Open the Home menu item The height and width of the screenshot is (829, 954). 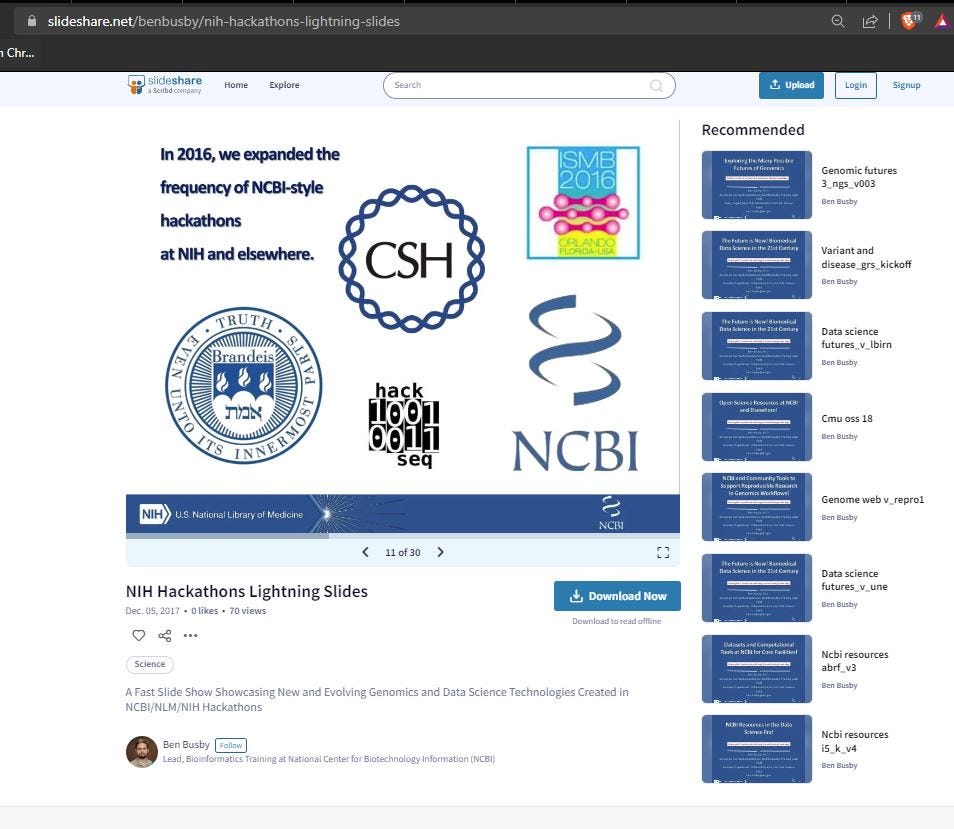pyautogui.click(x=236, y=85)
